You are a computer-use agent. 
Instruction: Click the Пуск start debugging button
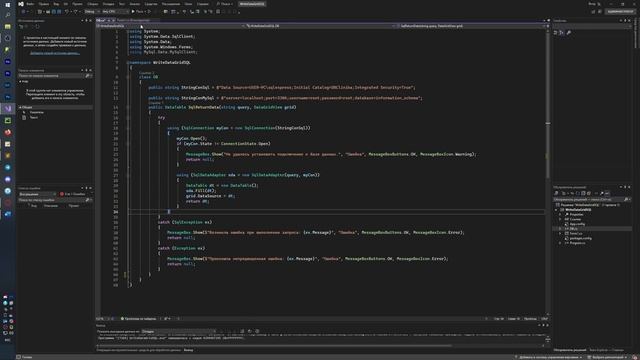pyautogui.click(x=138, y=11)
